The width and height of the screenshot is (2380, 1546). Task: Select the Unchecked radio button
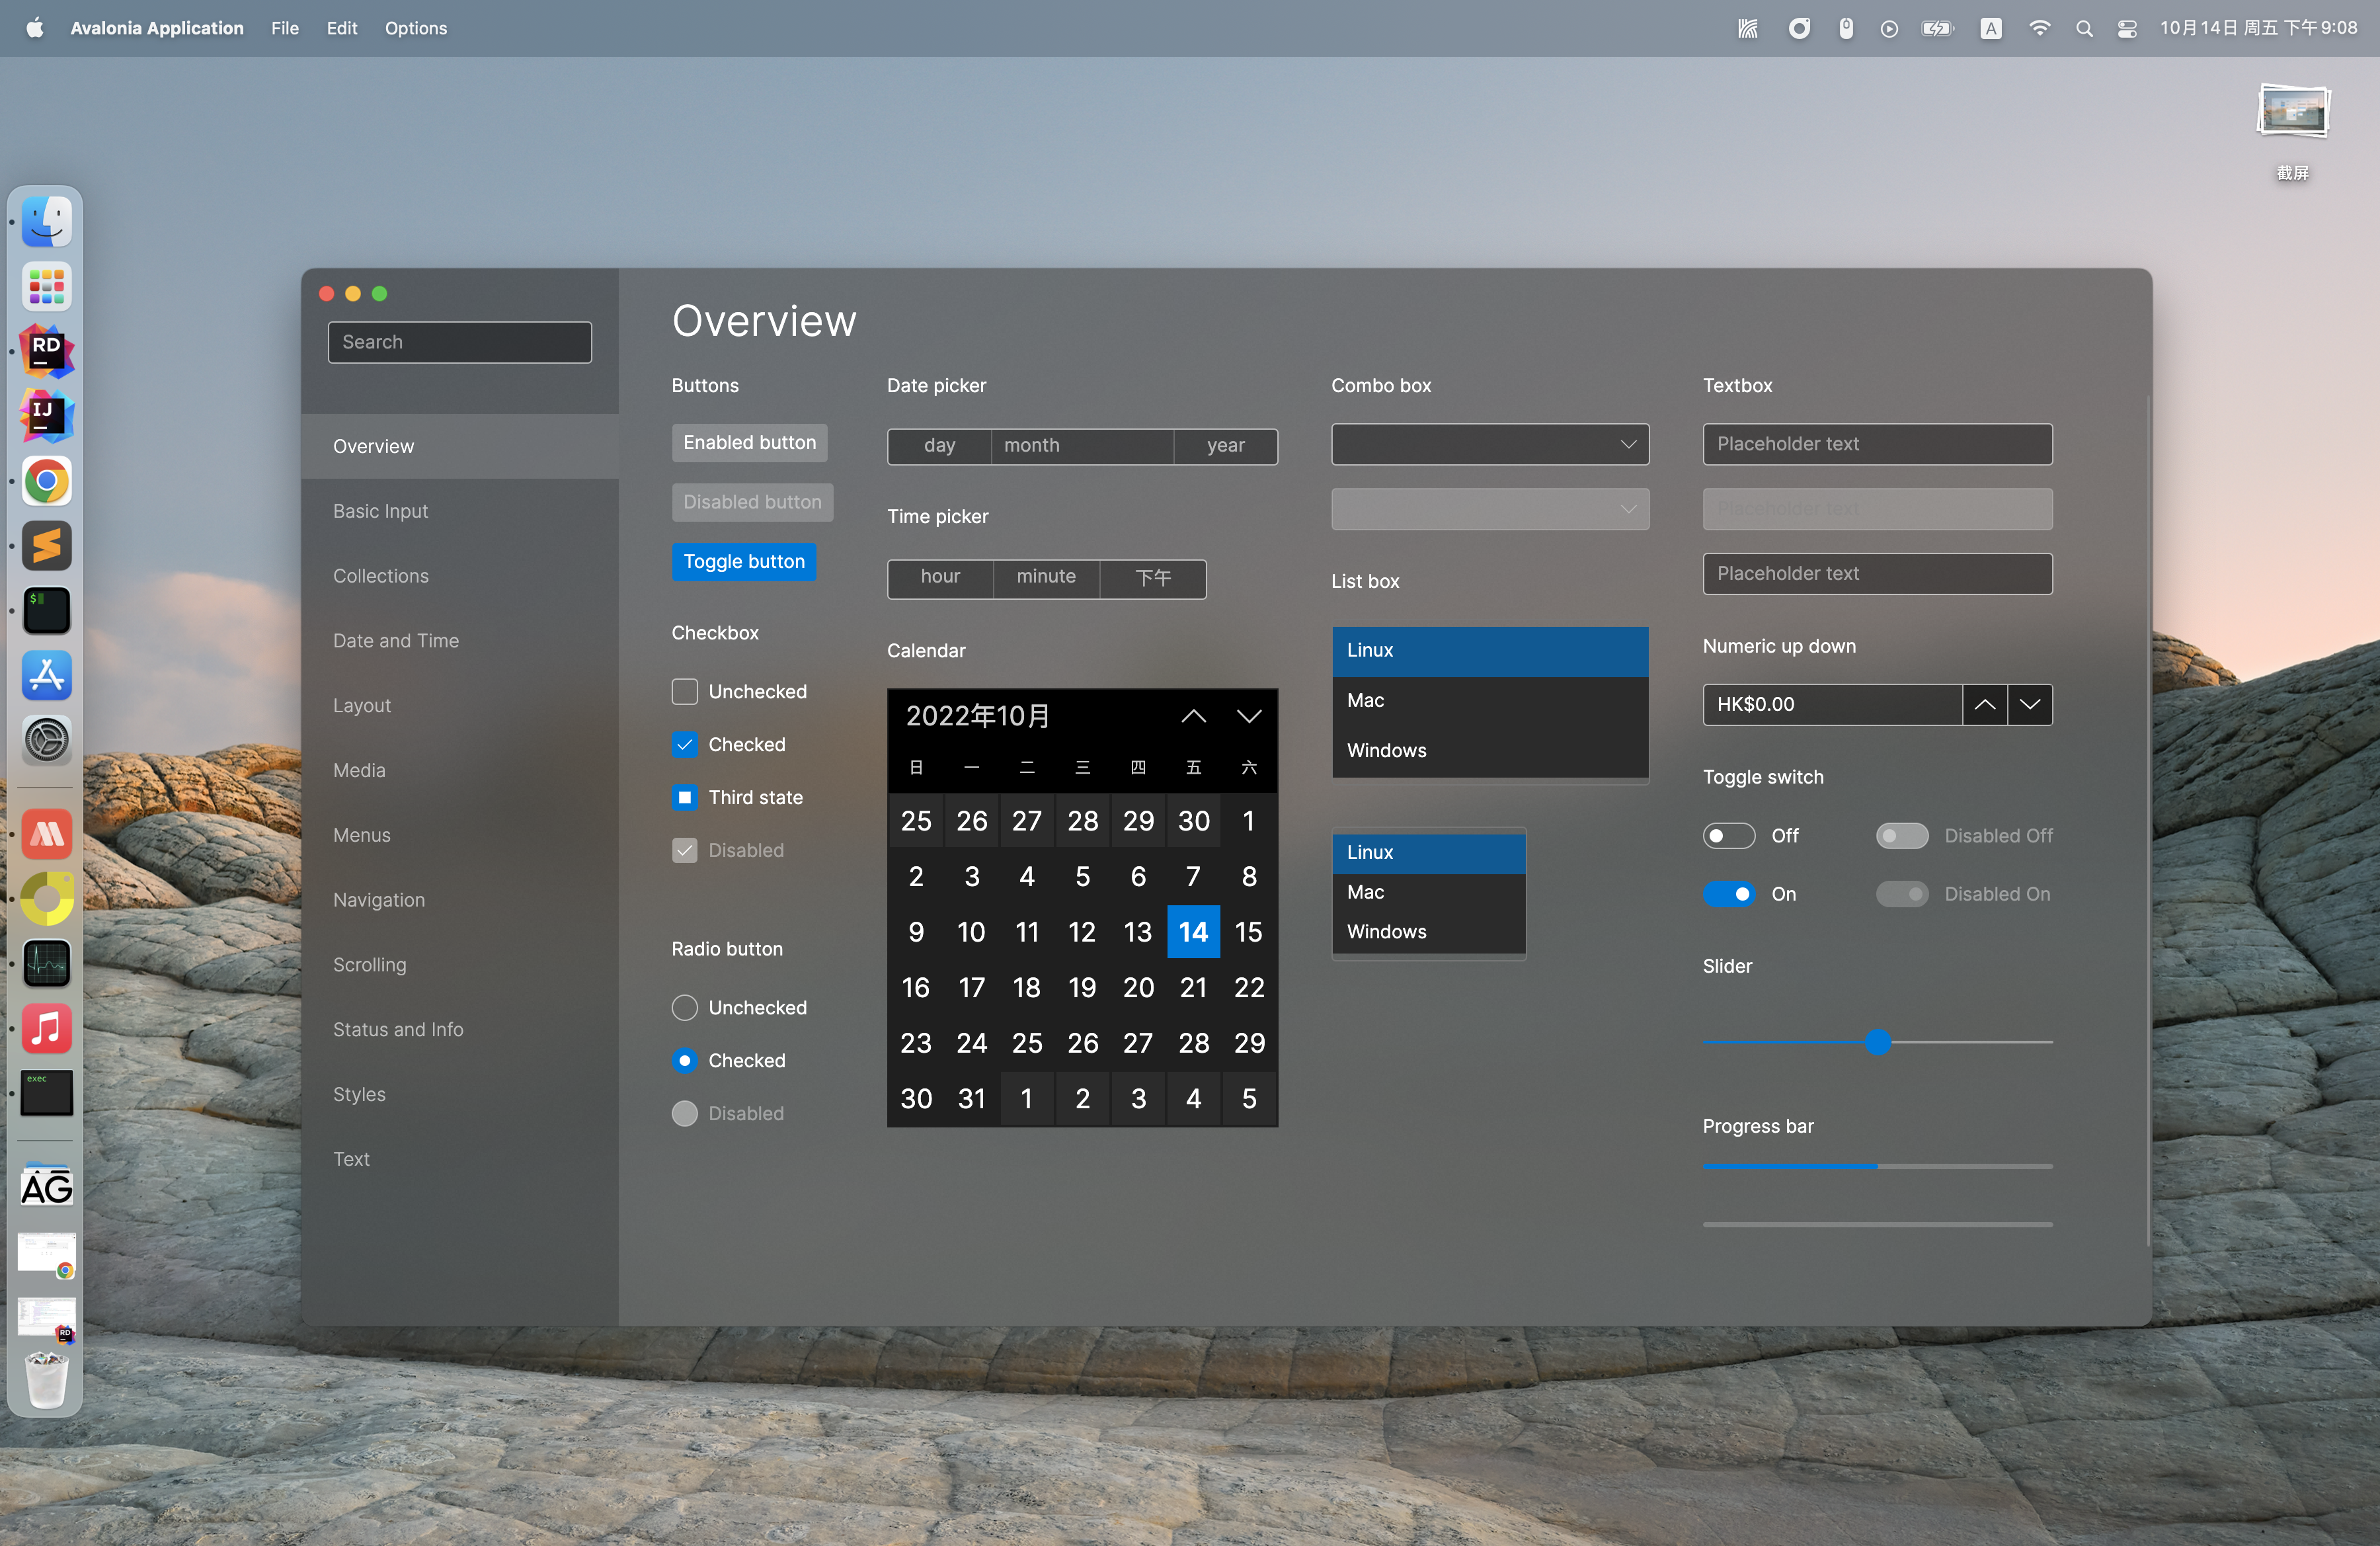(685, 1008)
